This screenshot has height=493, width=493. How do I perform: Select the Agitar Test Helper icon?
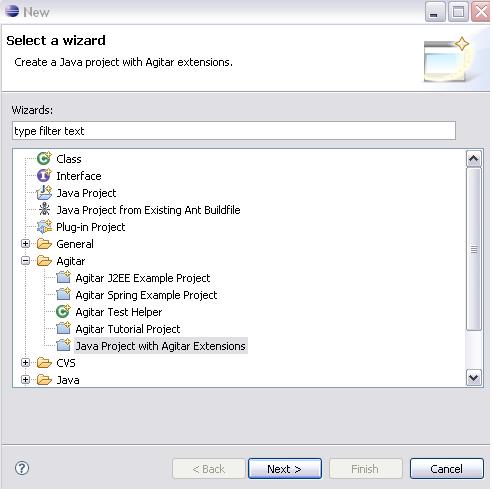tap(63, 312)
